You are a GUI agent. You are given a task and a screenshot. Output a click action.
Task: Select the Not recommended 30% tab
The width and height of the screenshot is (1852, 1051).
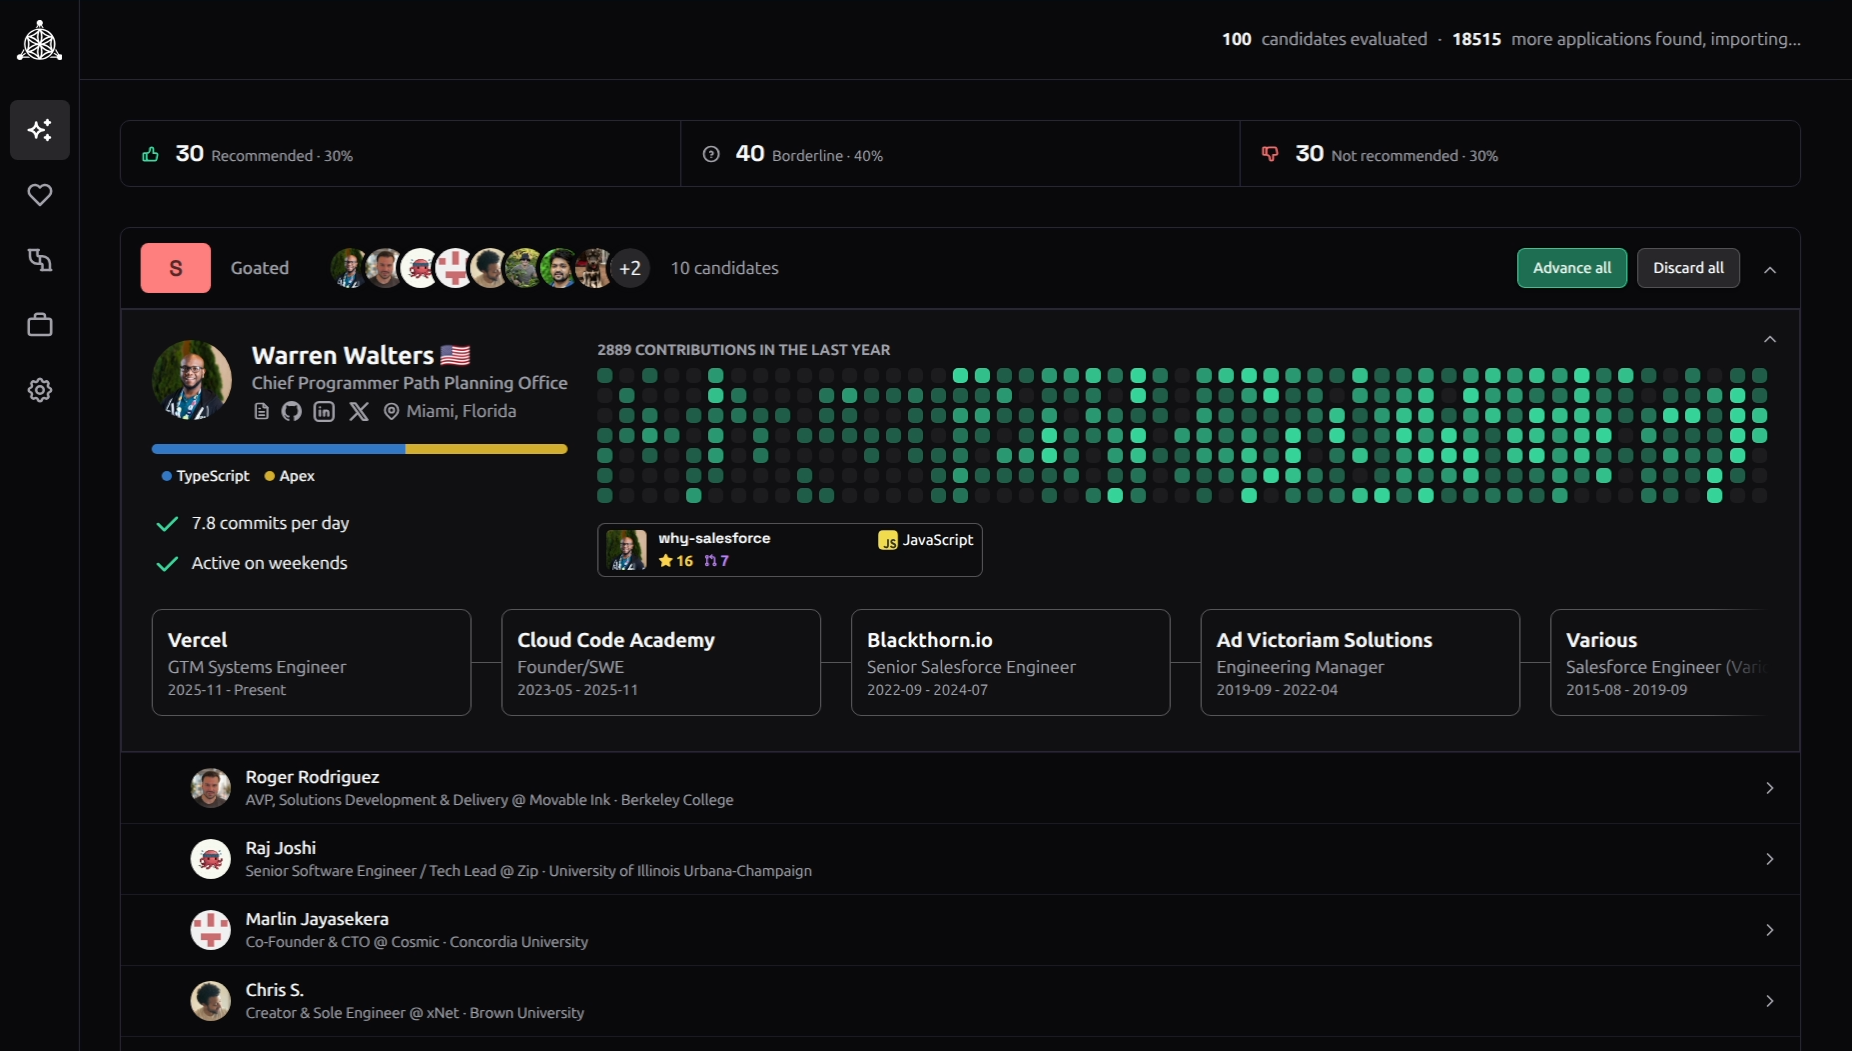coord(1520,154)
